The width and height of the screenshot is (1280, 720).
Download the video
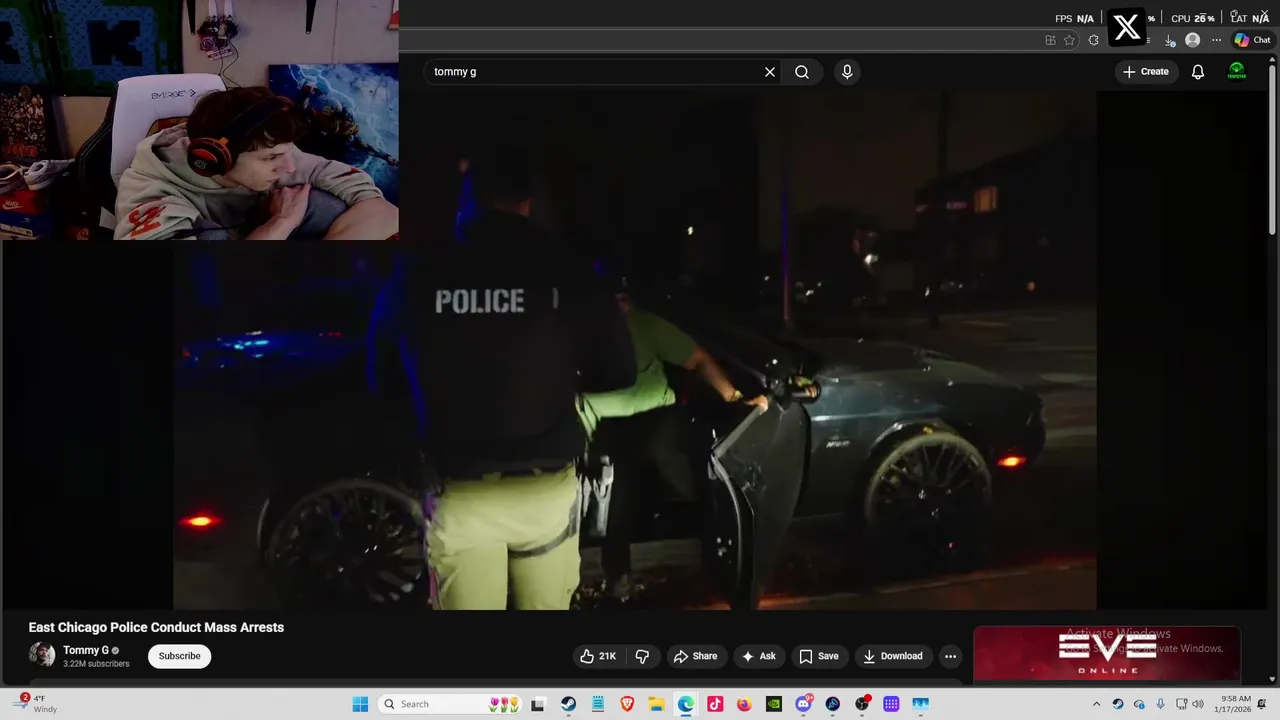[892, 656]
